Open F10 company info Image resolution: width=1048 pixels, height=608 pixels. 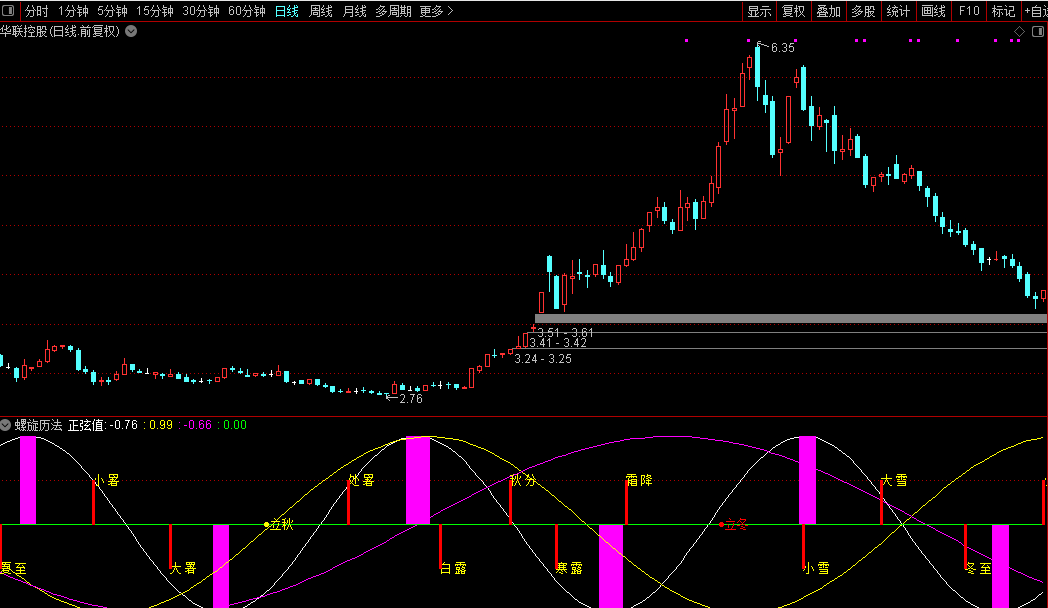(x=968, y=11)
